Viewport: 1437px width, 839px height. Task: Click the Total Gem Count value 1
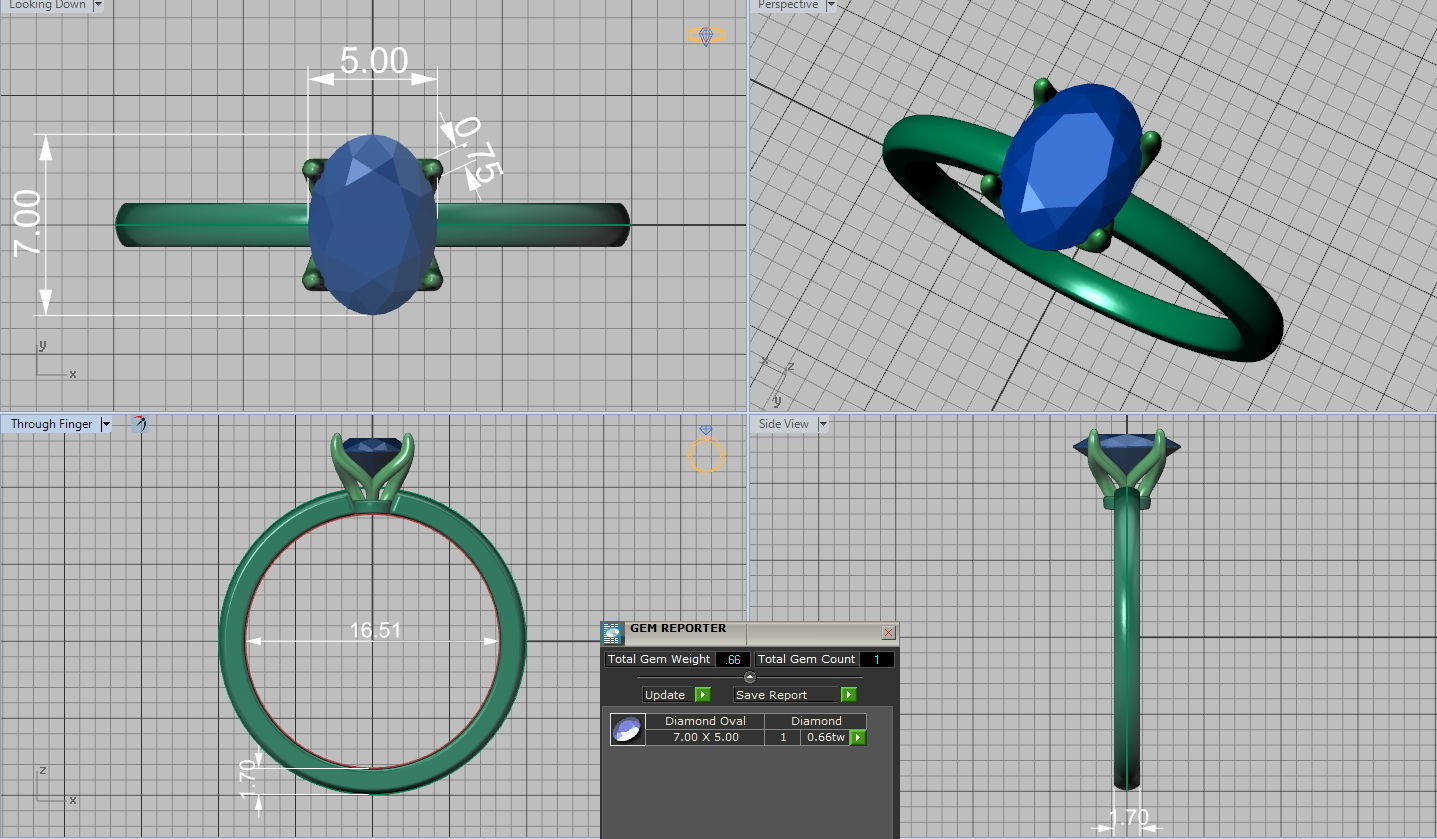876,659
